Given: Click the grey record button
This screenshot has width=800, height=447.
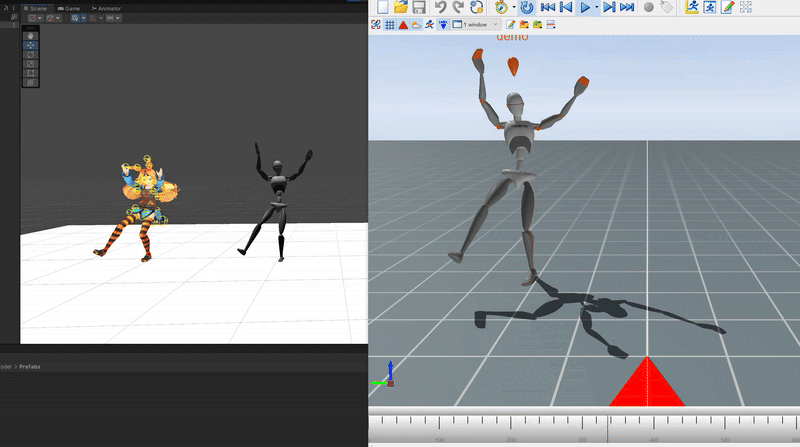Looking at the screenshot, I should click(648, 7).
